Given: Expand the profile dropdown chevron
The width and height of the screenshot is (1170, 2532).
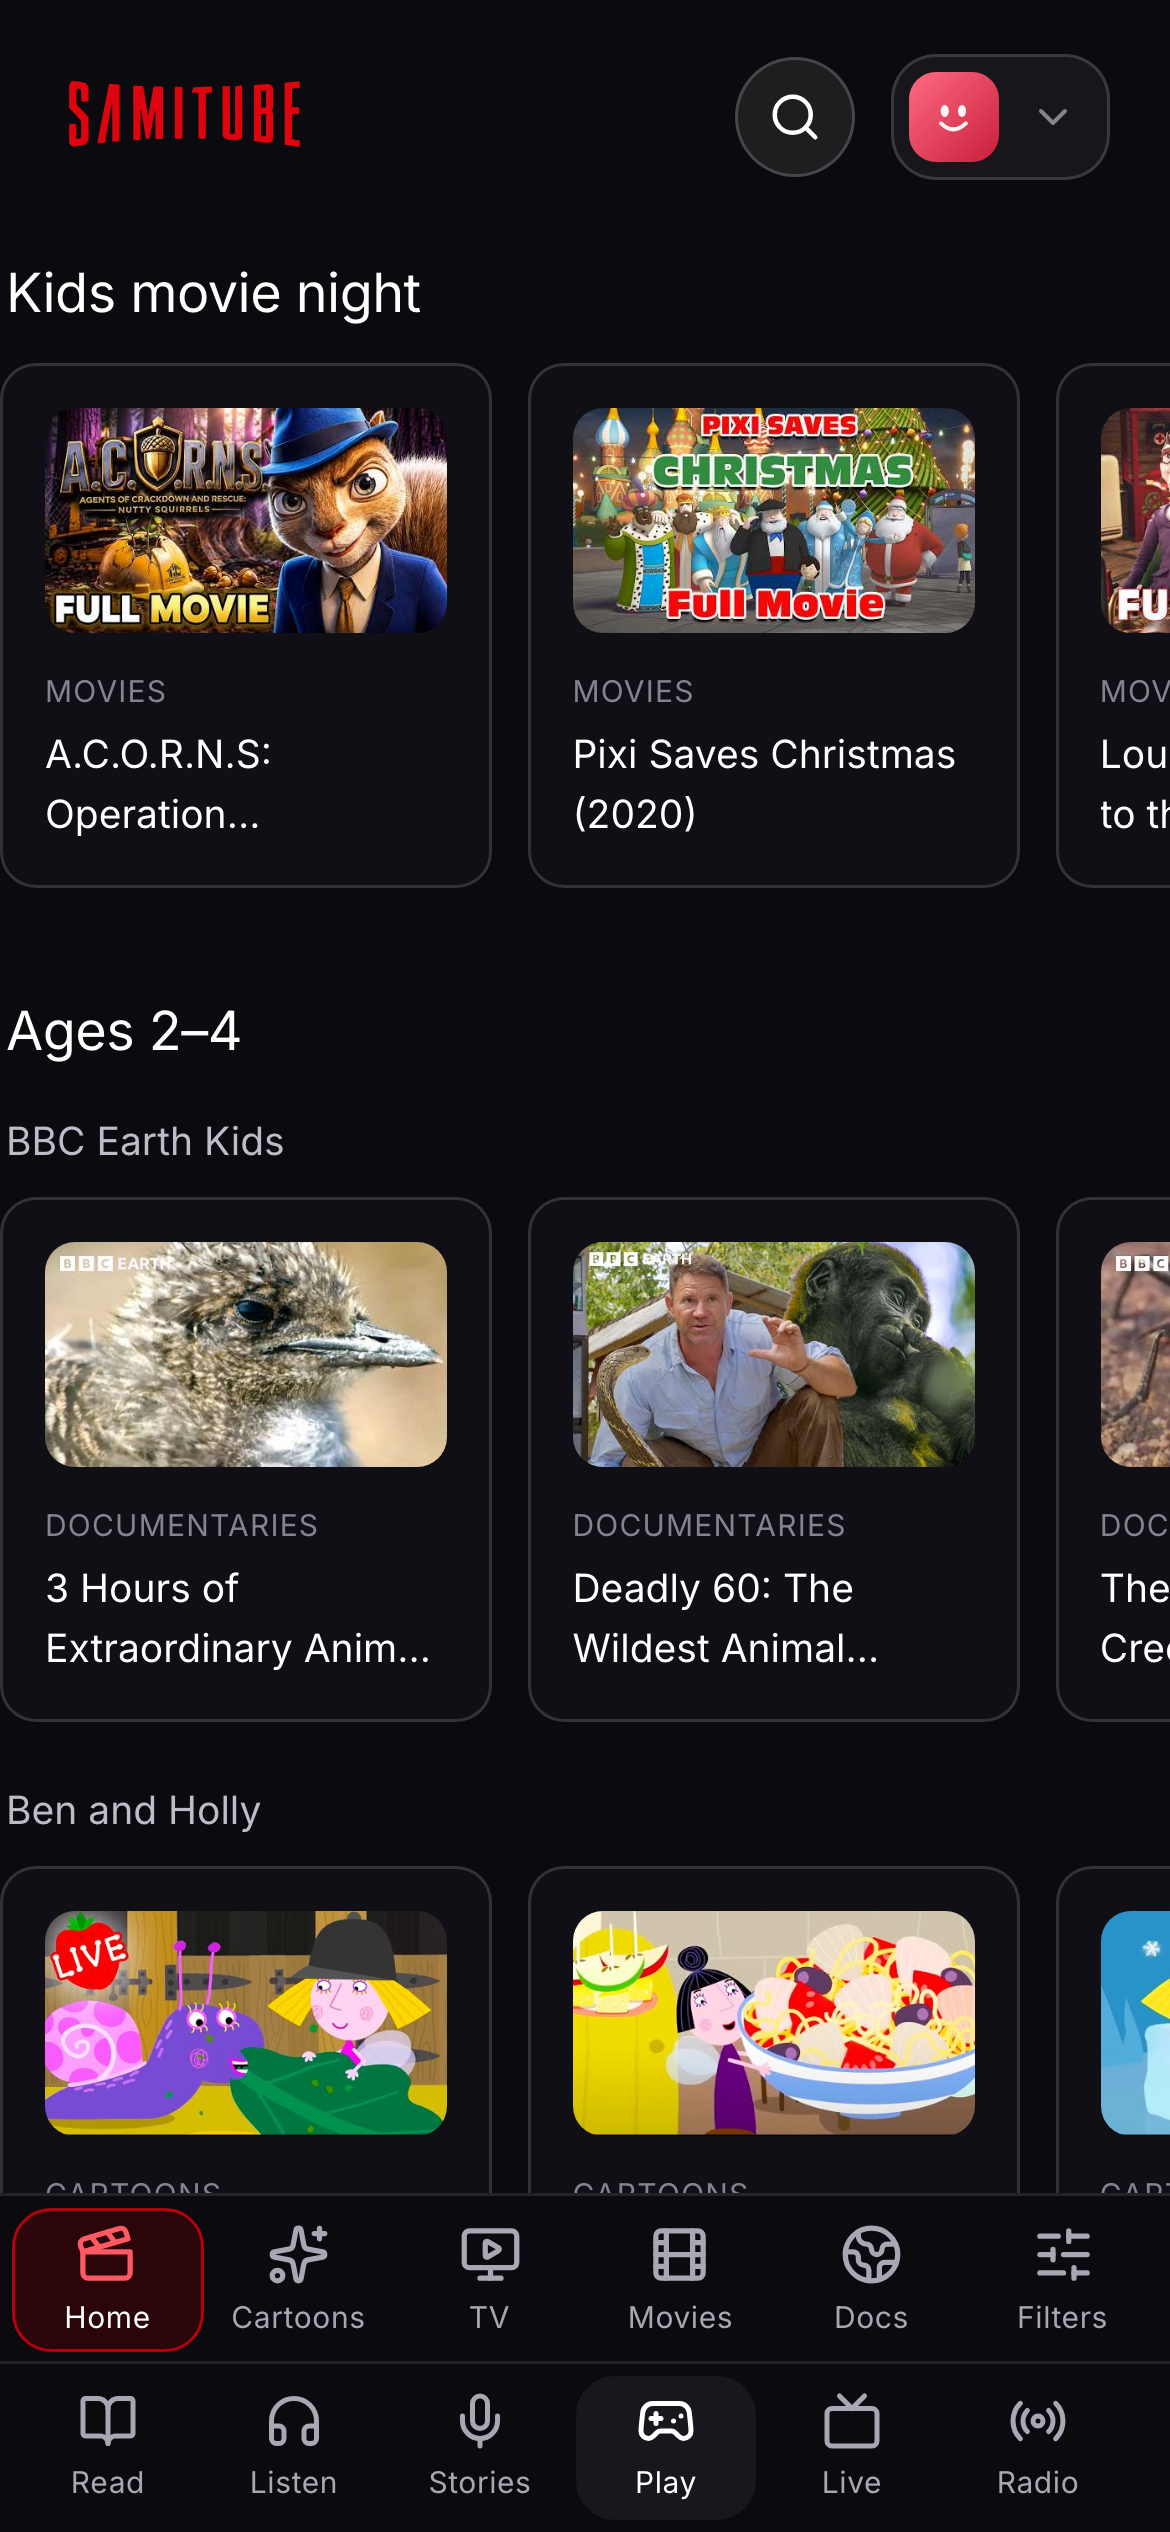Looking at the screenshot, I should pyautogui.click(x=1052, y=117).
